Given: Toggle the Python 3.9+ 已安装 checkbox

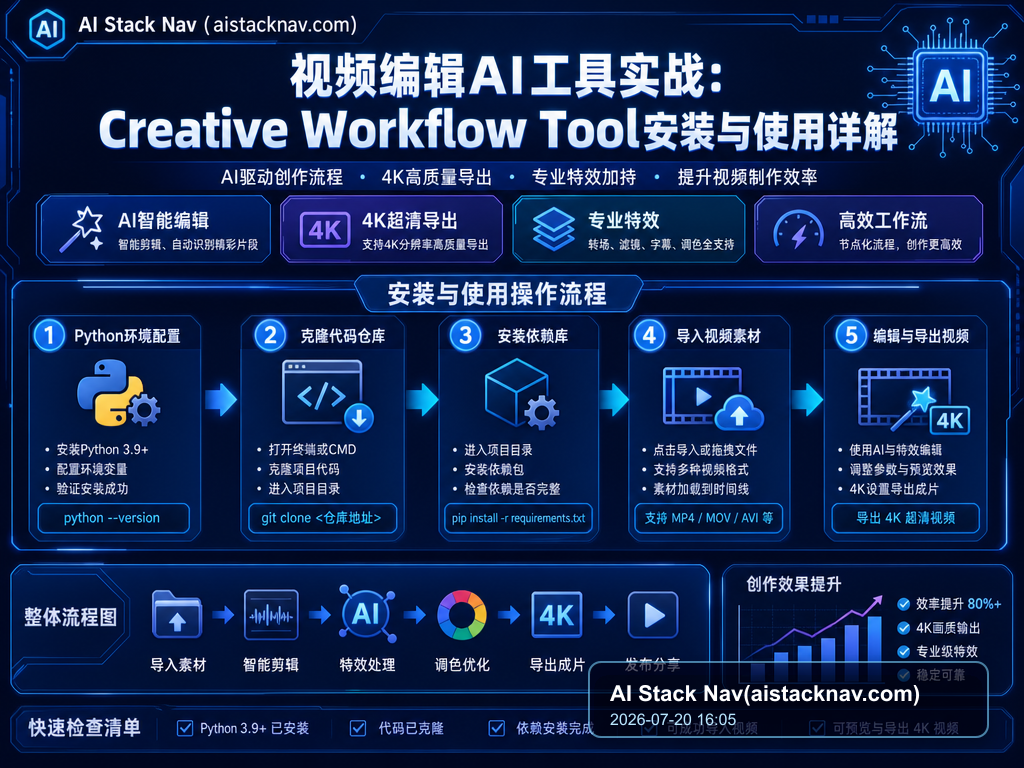Looking at the screenshot, I should pos(185,728).
